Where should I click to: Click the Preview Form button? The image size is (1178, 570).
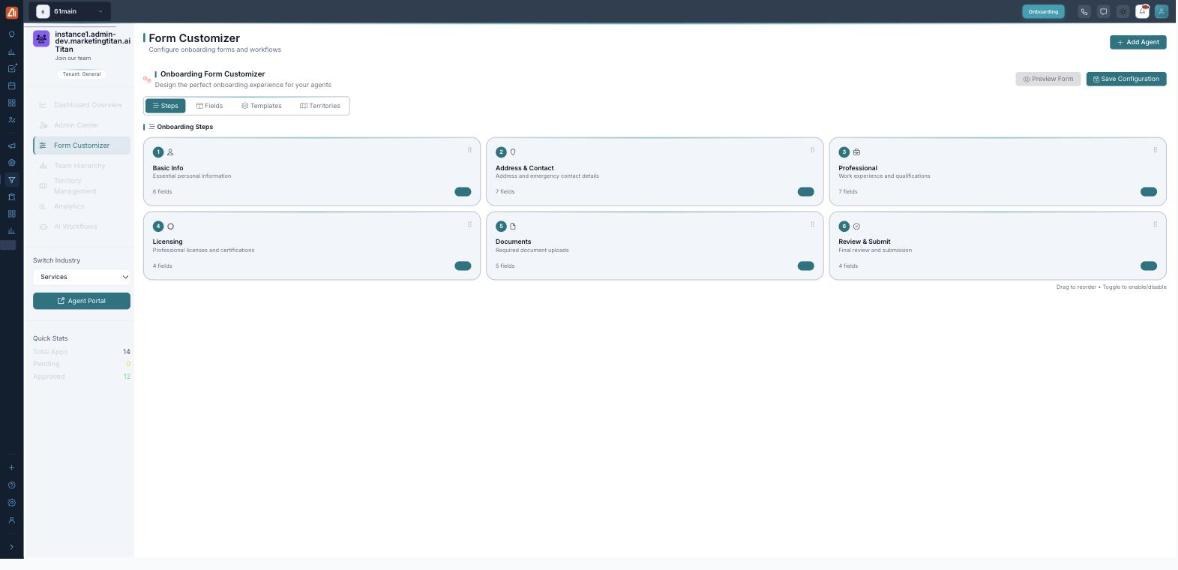tap(1048, 79)
